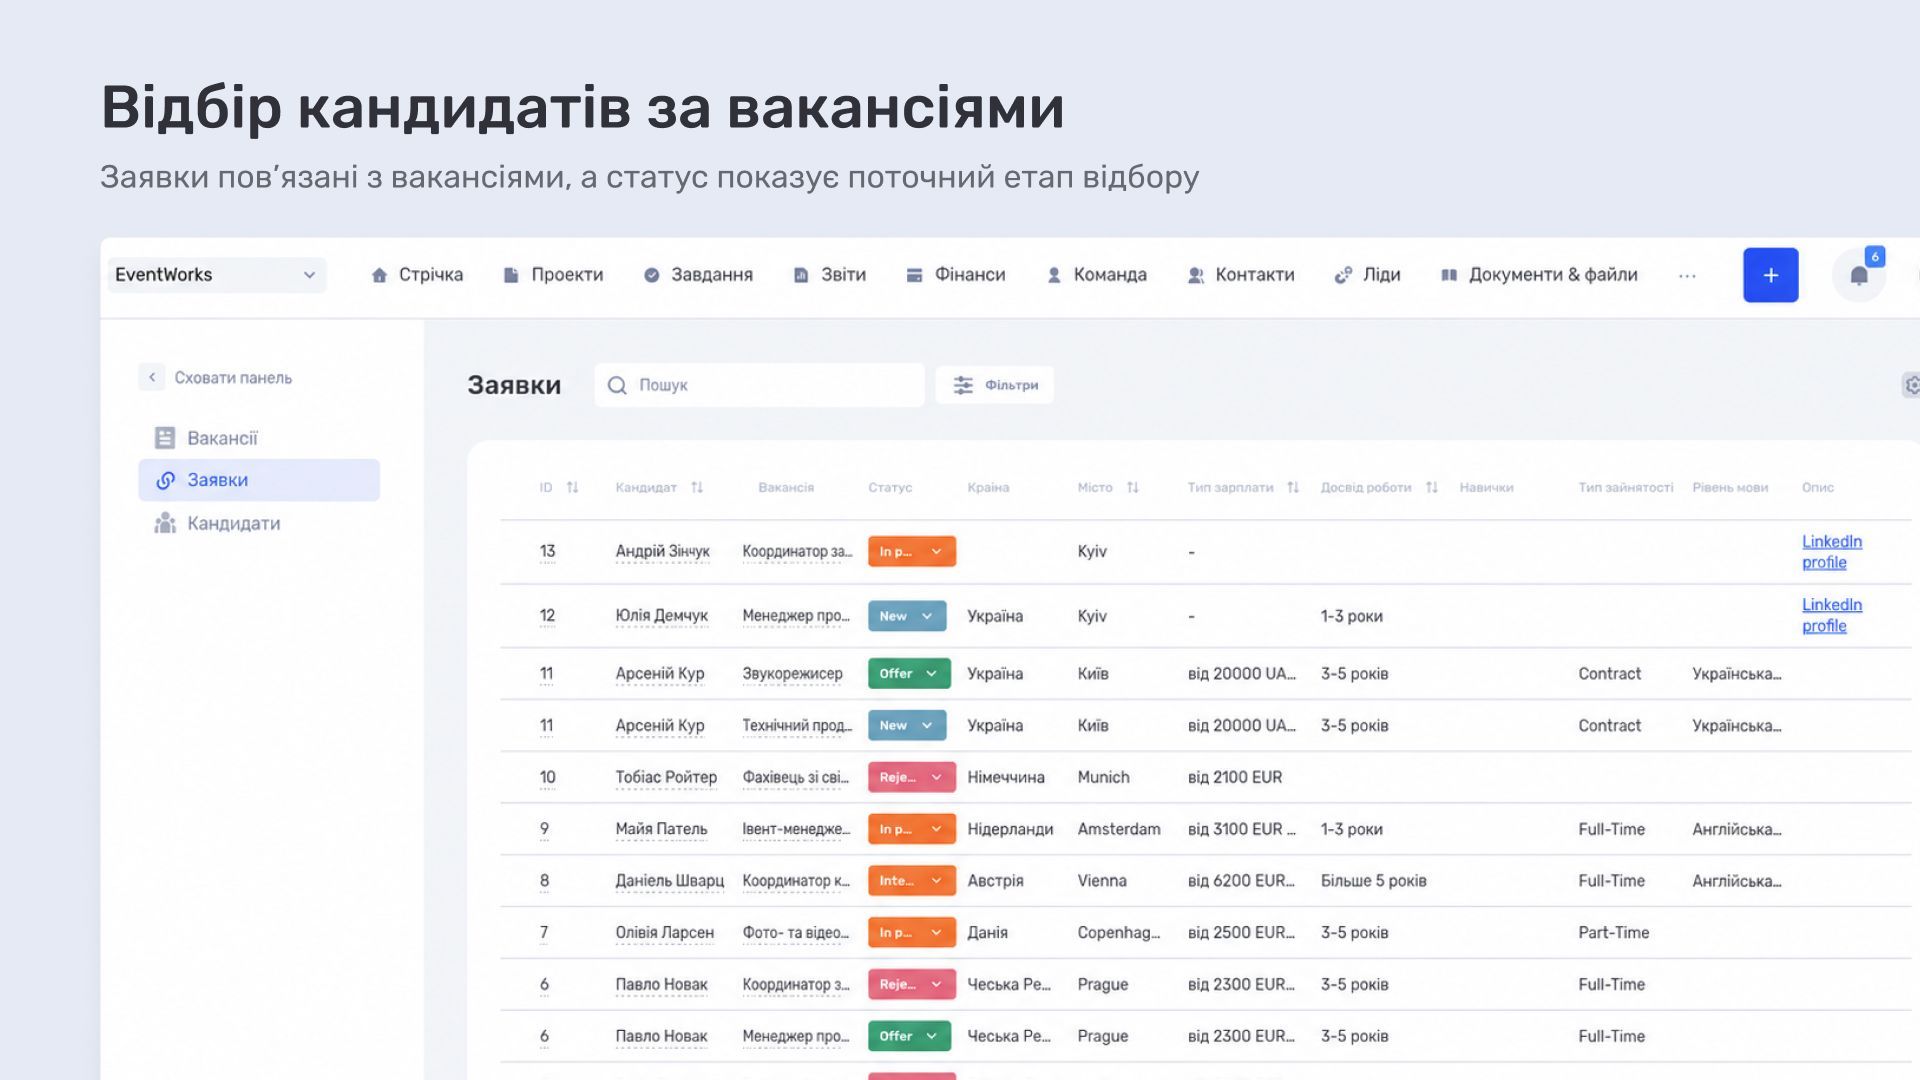Screen dimensions: 1920x1080
Task: Open Андрій Зінчук's LinkedIn profile link
Action: click(x=1832, y=552)
